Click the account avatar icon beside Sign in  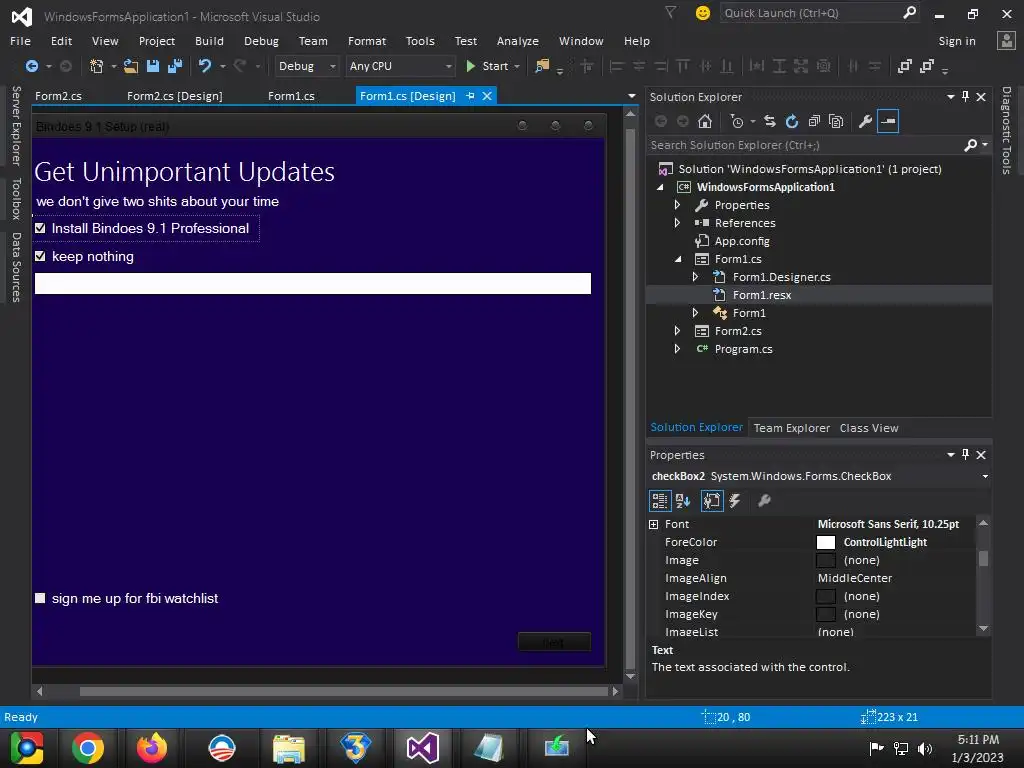[1006, 40]
